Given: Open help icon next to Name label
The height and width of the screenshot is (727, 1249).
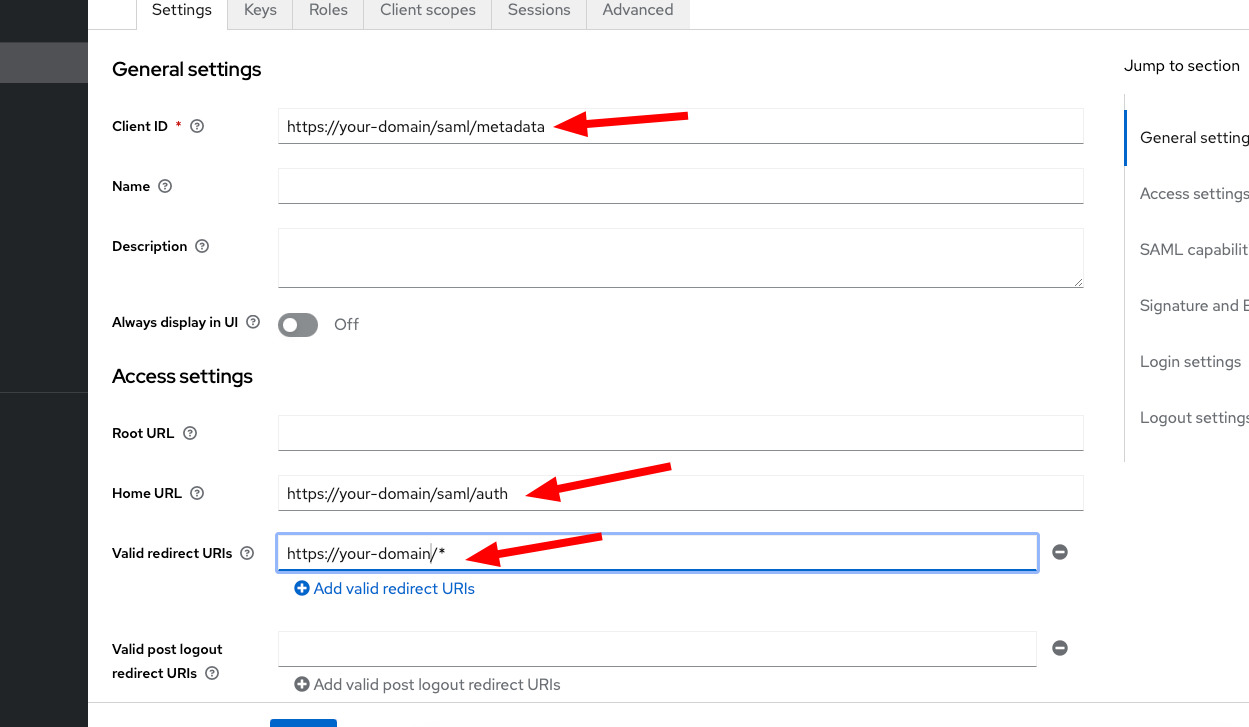Looking at the screenshot, I should tap(165, 186).
